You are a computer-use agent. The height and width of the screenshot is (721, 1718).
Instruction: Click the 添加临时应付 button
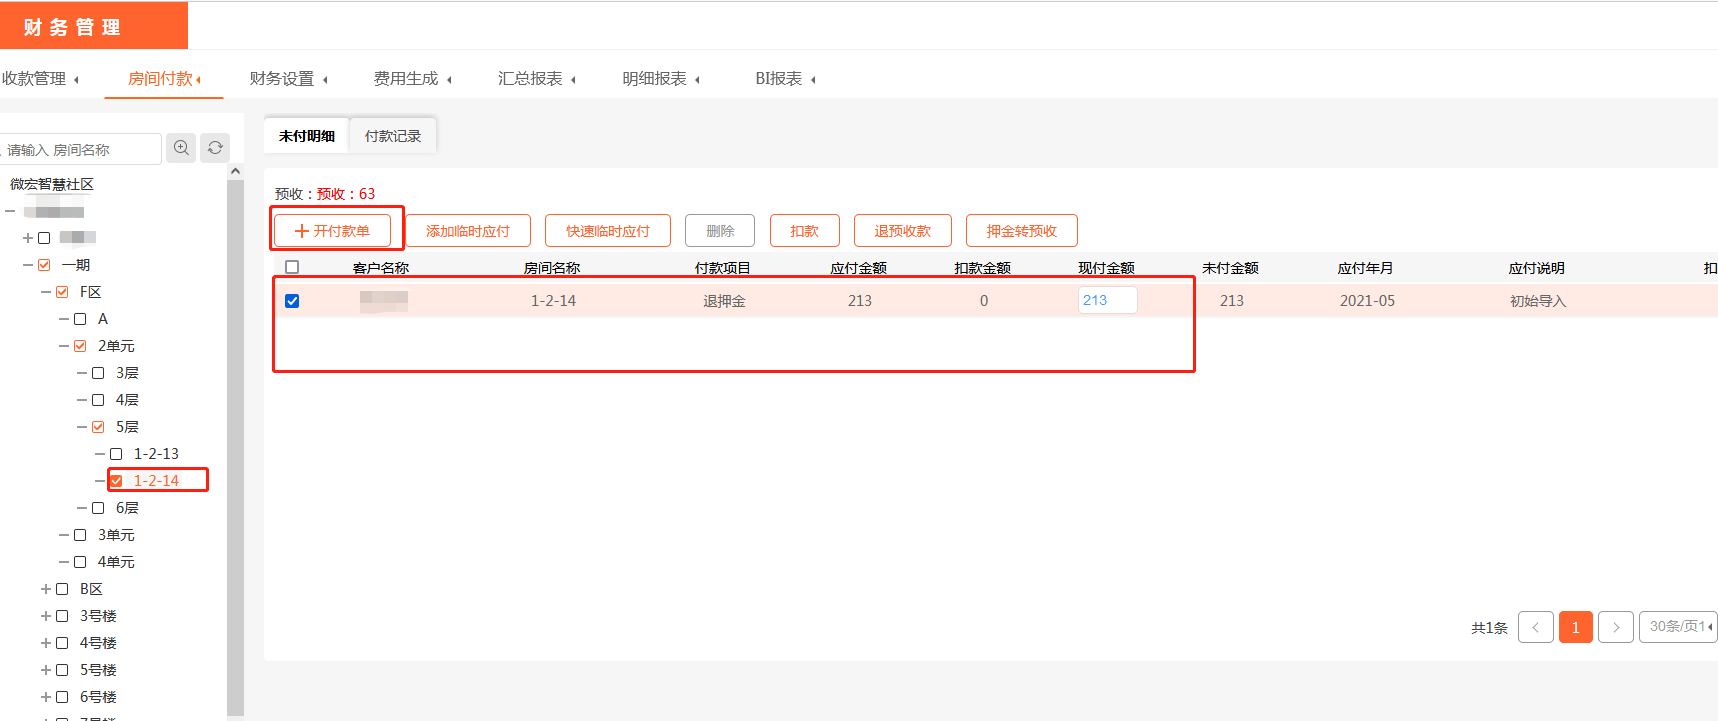(x=468, y=231)
